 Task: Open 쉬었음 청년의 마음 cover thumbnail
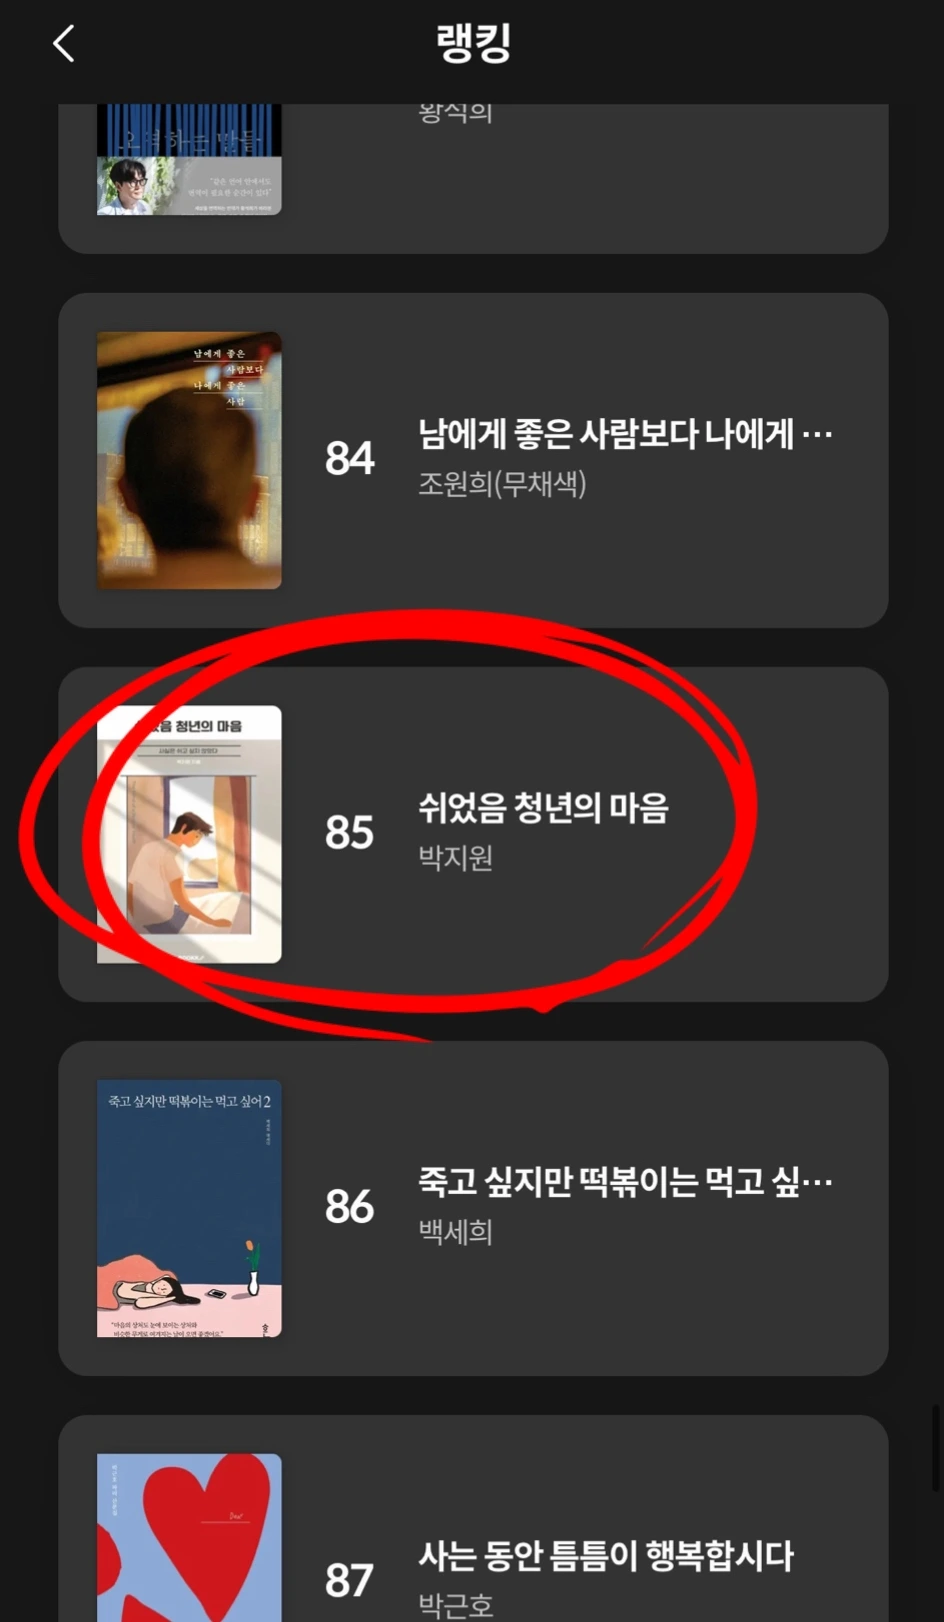coord(189,834)
